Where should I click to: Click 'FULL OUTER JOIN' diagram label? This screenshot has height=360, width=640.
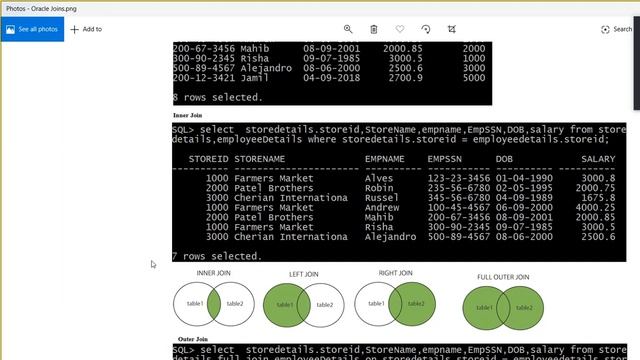[x=503, y=277]
